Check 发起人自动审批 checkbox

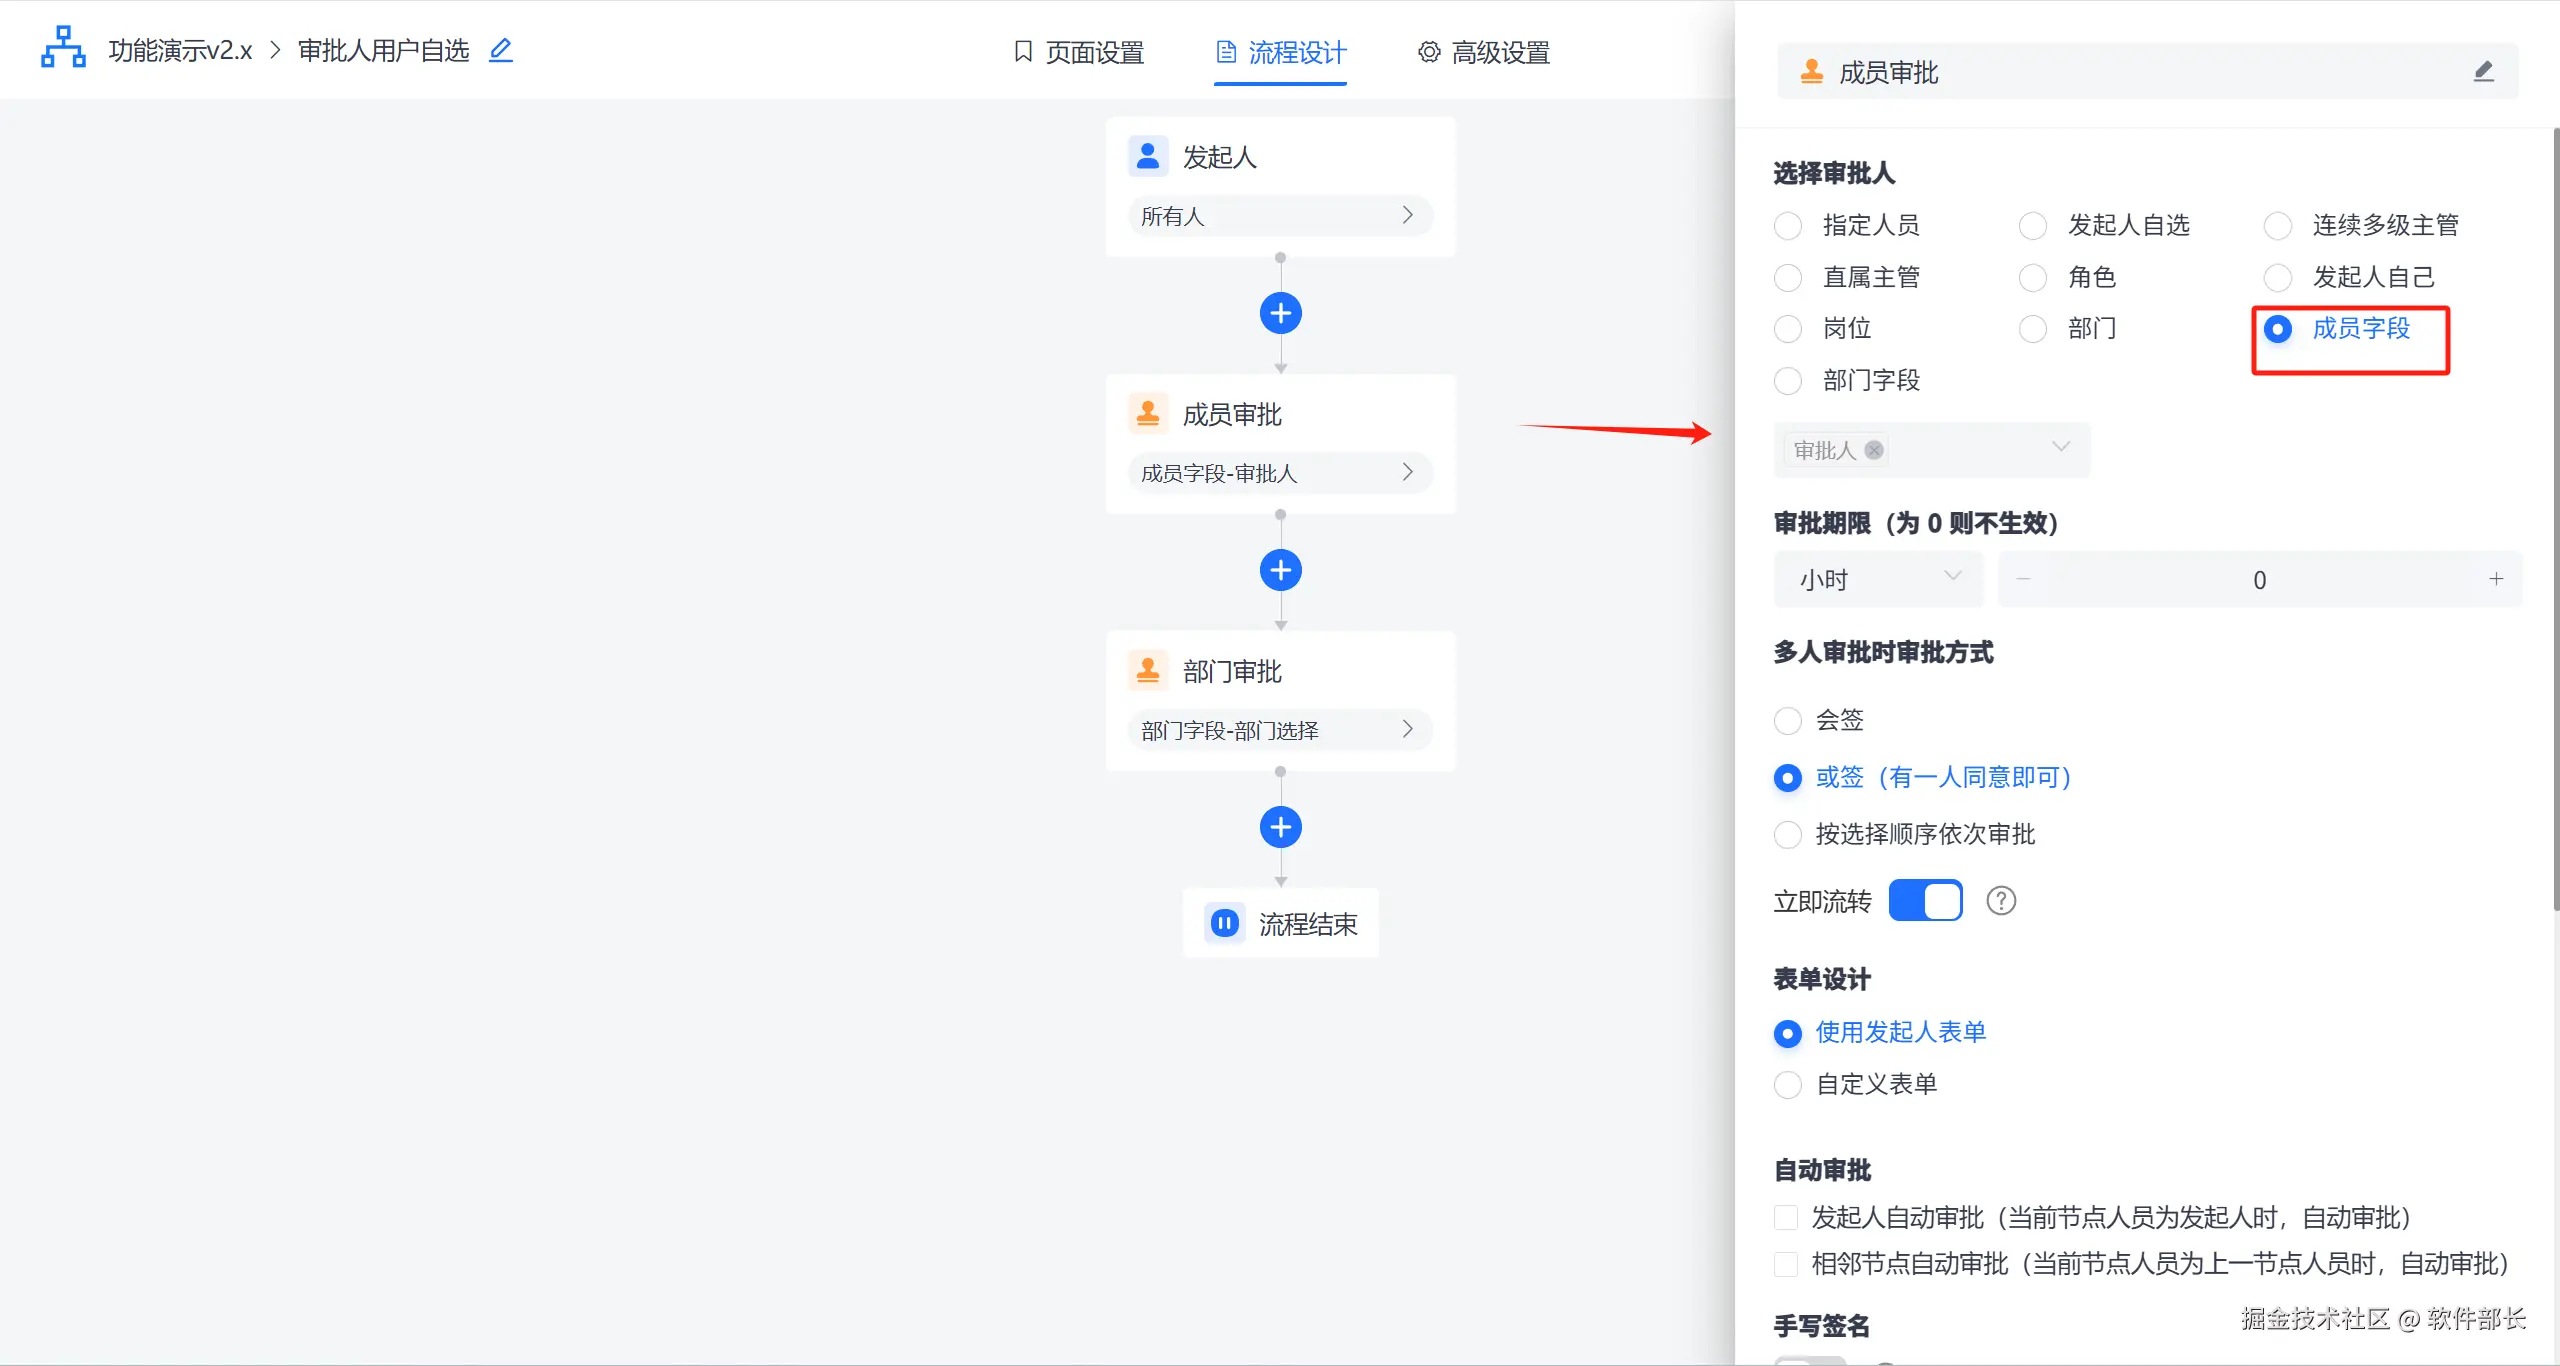(1786, 1217)
